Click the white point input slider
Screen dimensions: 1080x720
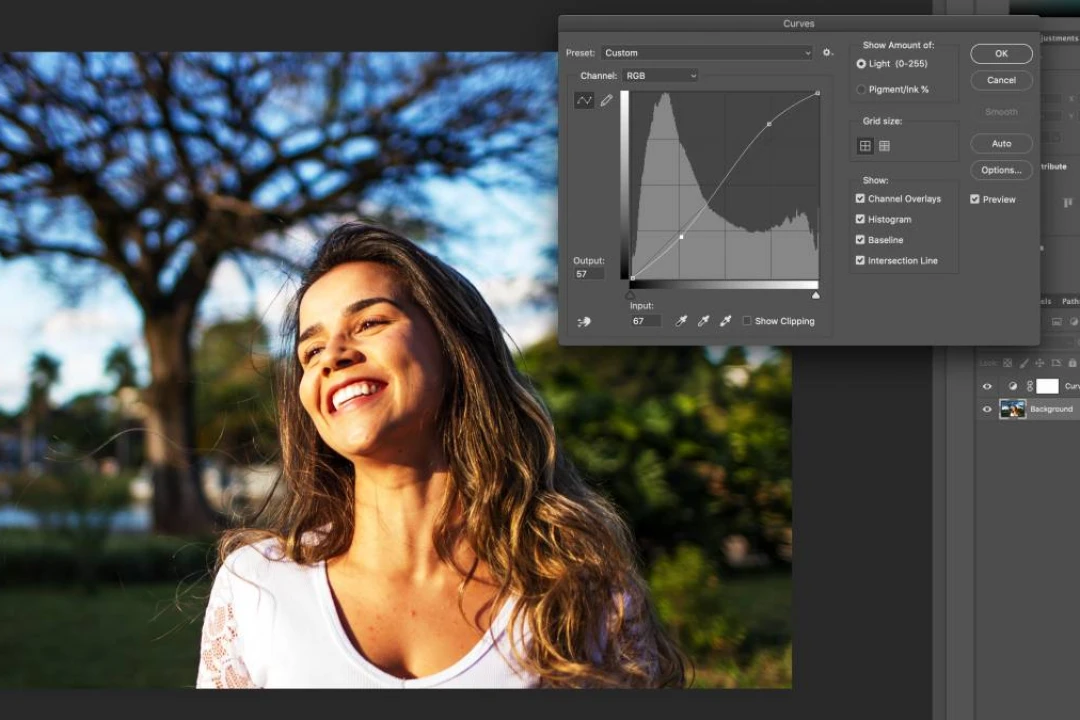[x=816, y=295]
